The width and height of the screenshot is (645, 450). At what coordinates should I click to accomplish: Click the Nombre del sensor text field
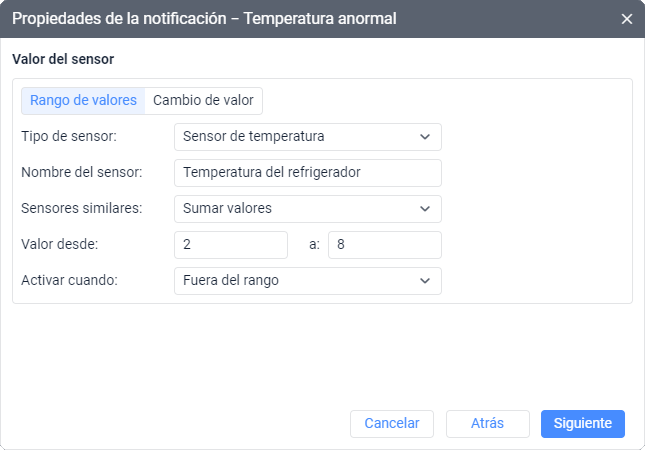pyautogui.click(x=307, y=172)
